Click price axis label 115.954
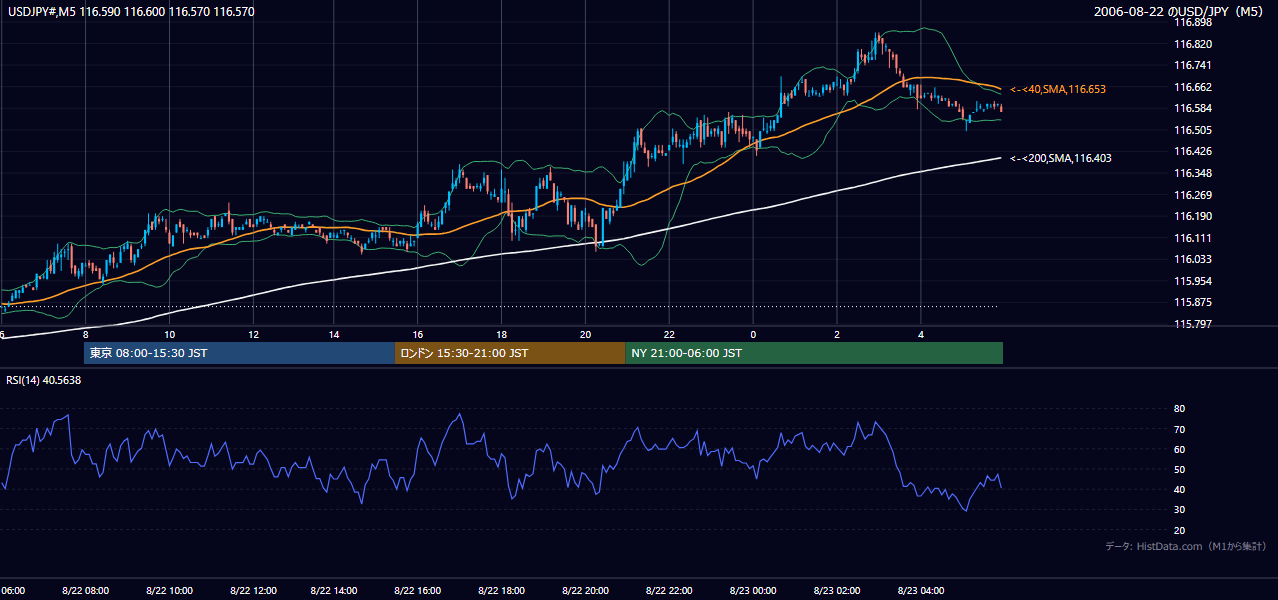Screen dimensions: 1278x600 [x=1193, y=281]
